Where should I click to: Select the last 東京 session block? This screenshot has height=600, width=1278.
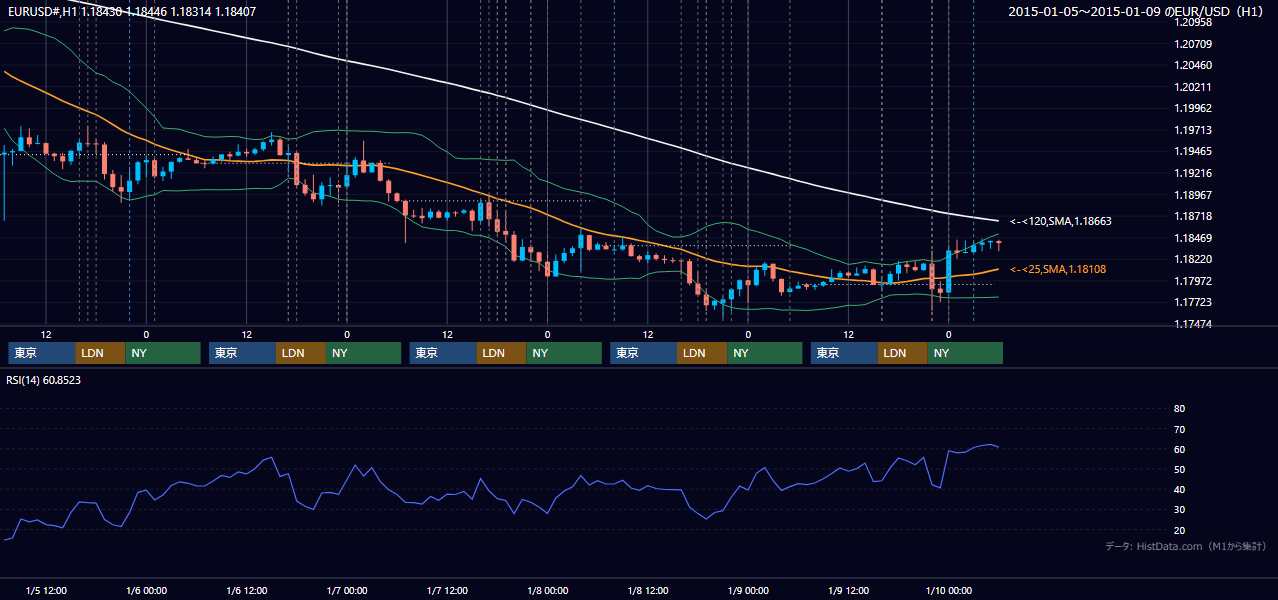coord(844,353)
